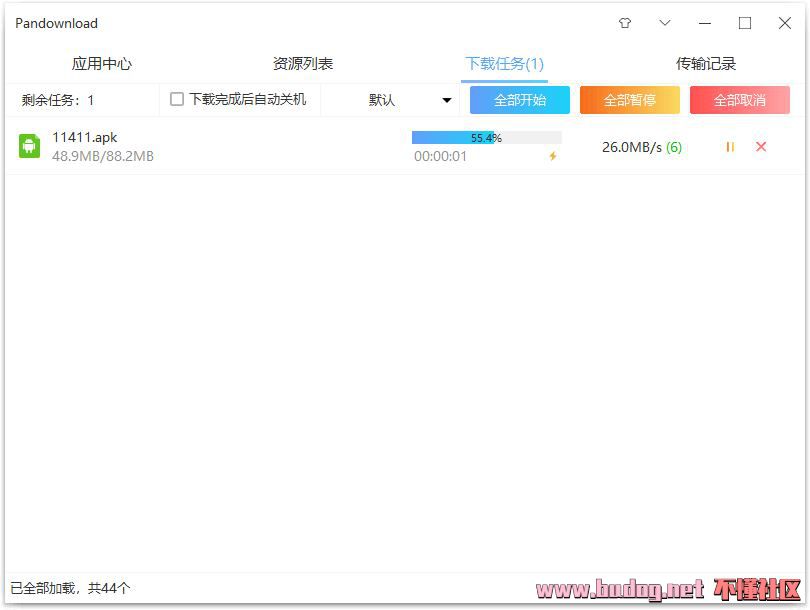Maximize the Pandownload window

point(745,23)
